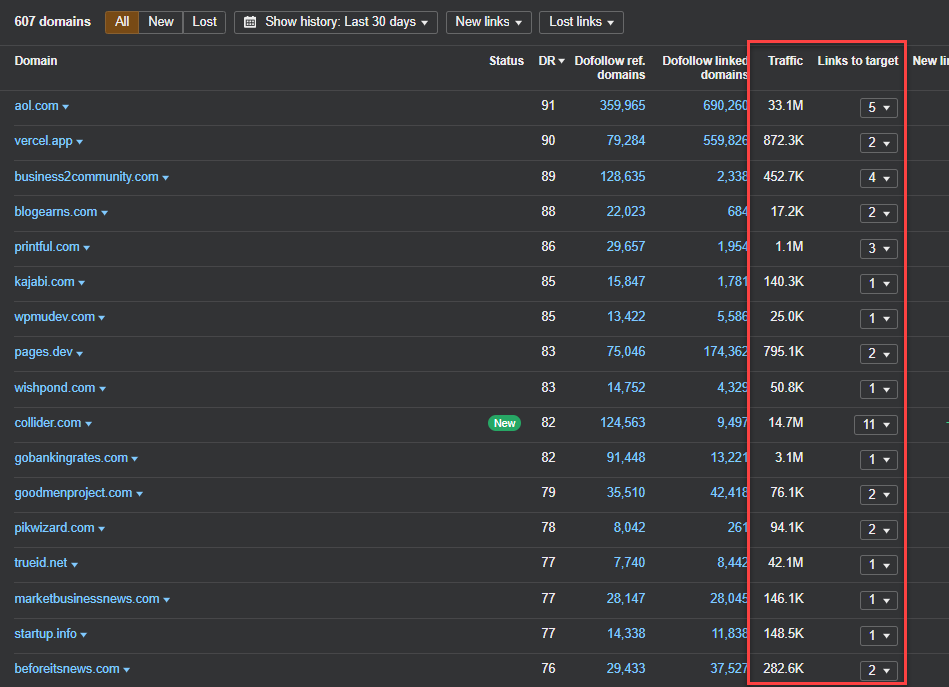Open links to target dropdown for kajabi.com

click(x=879, y=283)
